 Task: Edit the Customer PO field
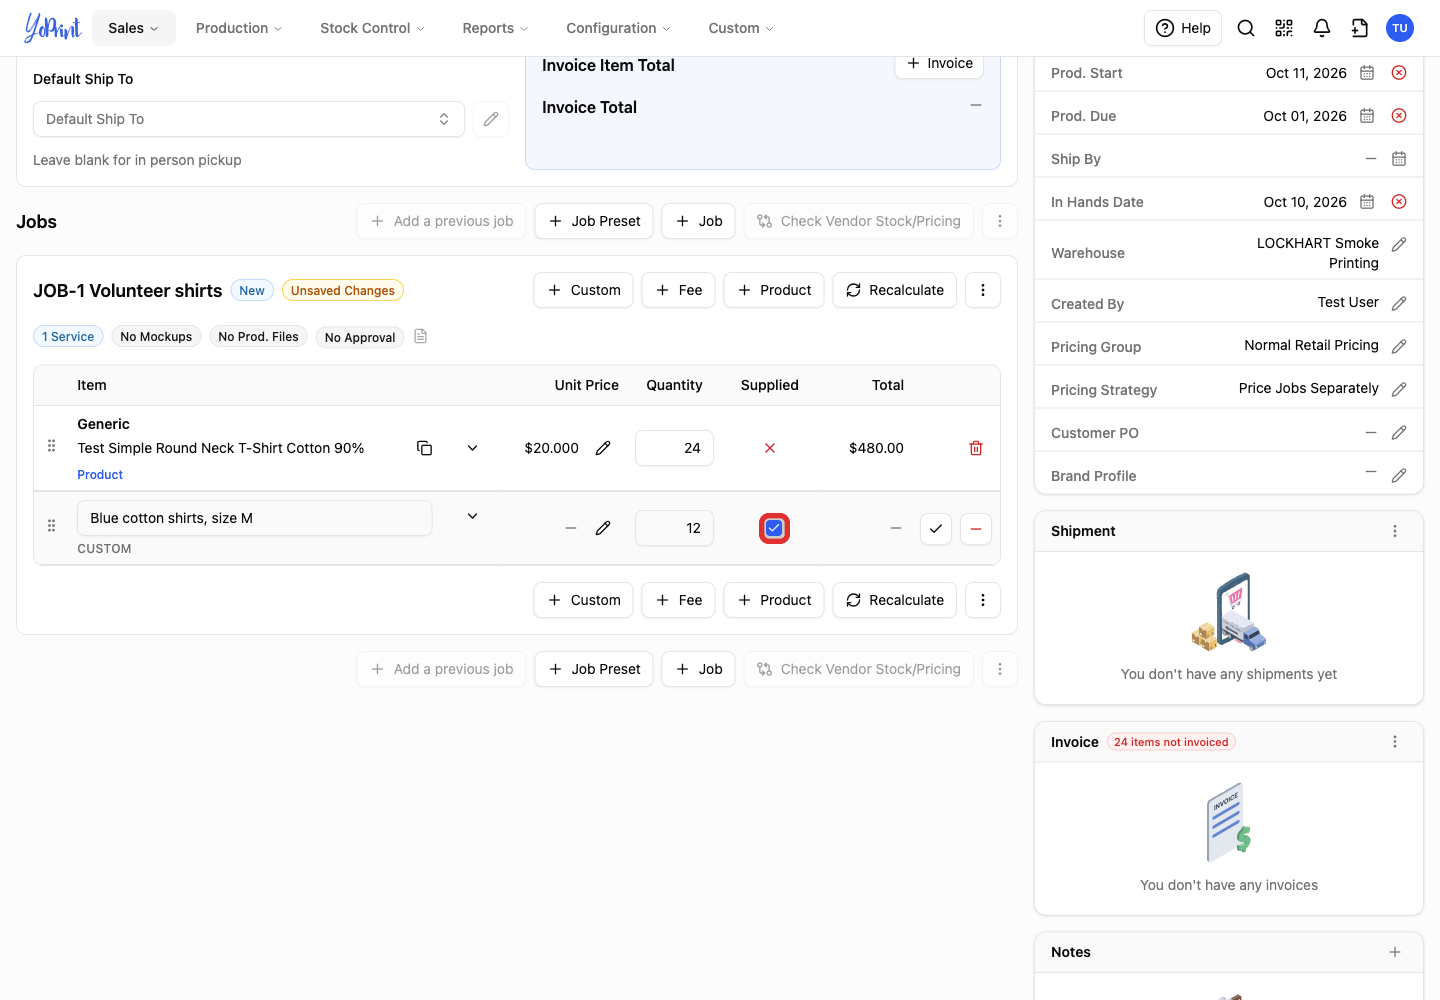click(1399, 432)
